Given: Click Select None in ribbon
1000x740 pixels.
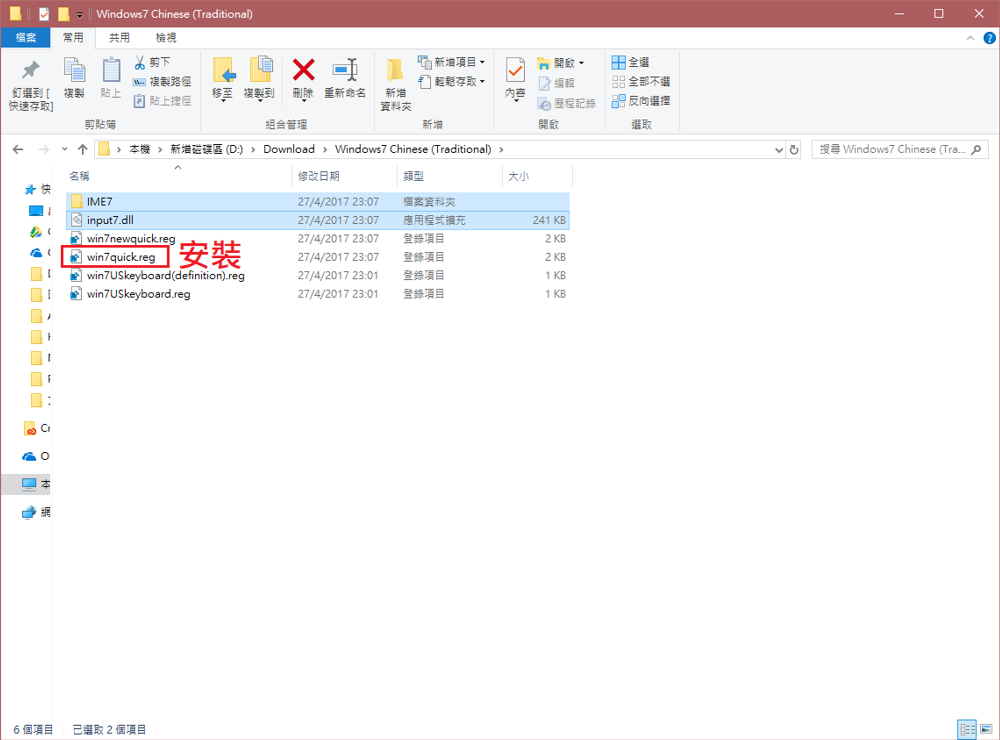Looking at the screenshot, I should pyautogui.click(x=641, y=81).
